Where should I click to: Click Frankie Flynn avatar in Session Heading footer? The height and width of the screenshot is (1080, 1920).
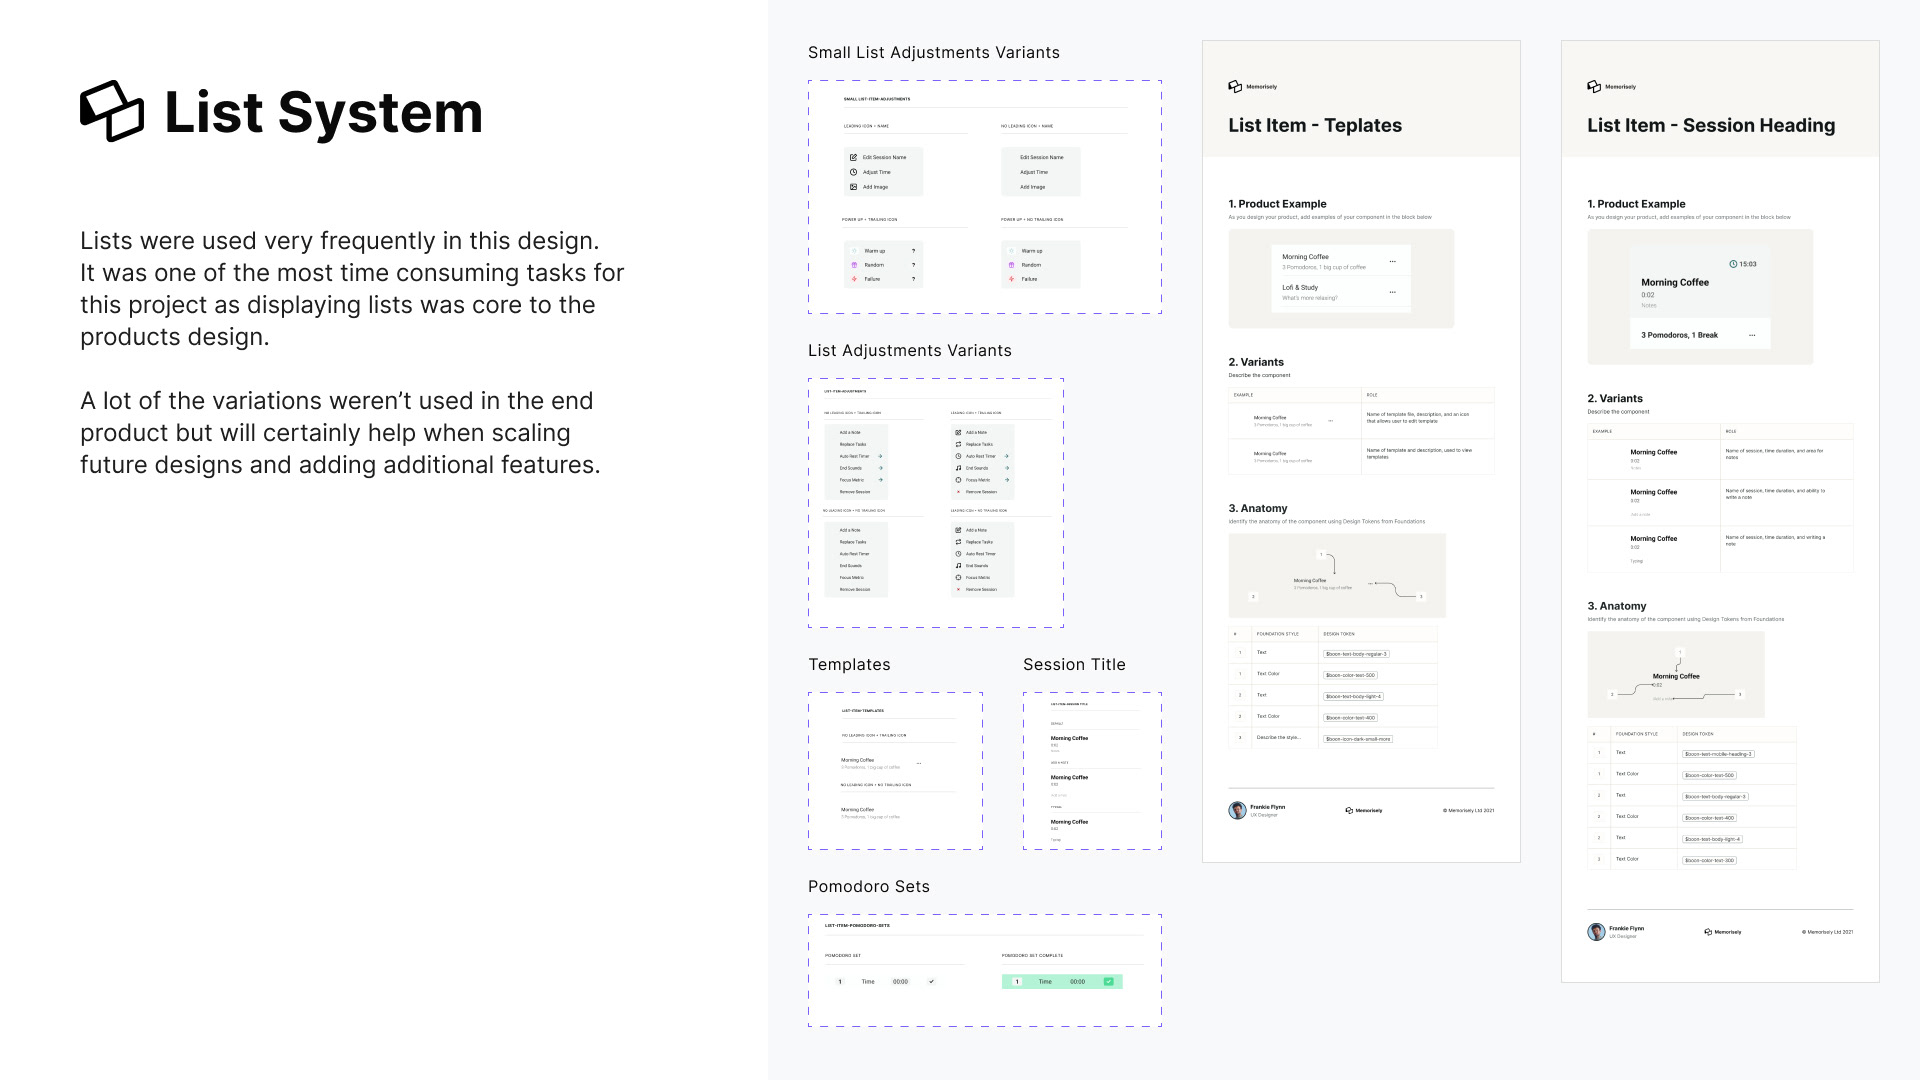[x=1596, y=932]
